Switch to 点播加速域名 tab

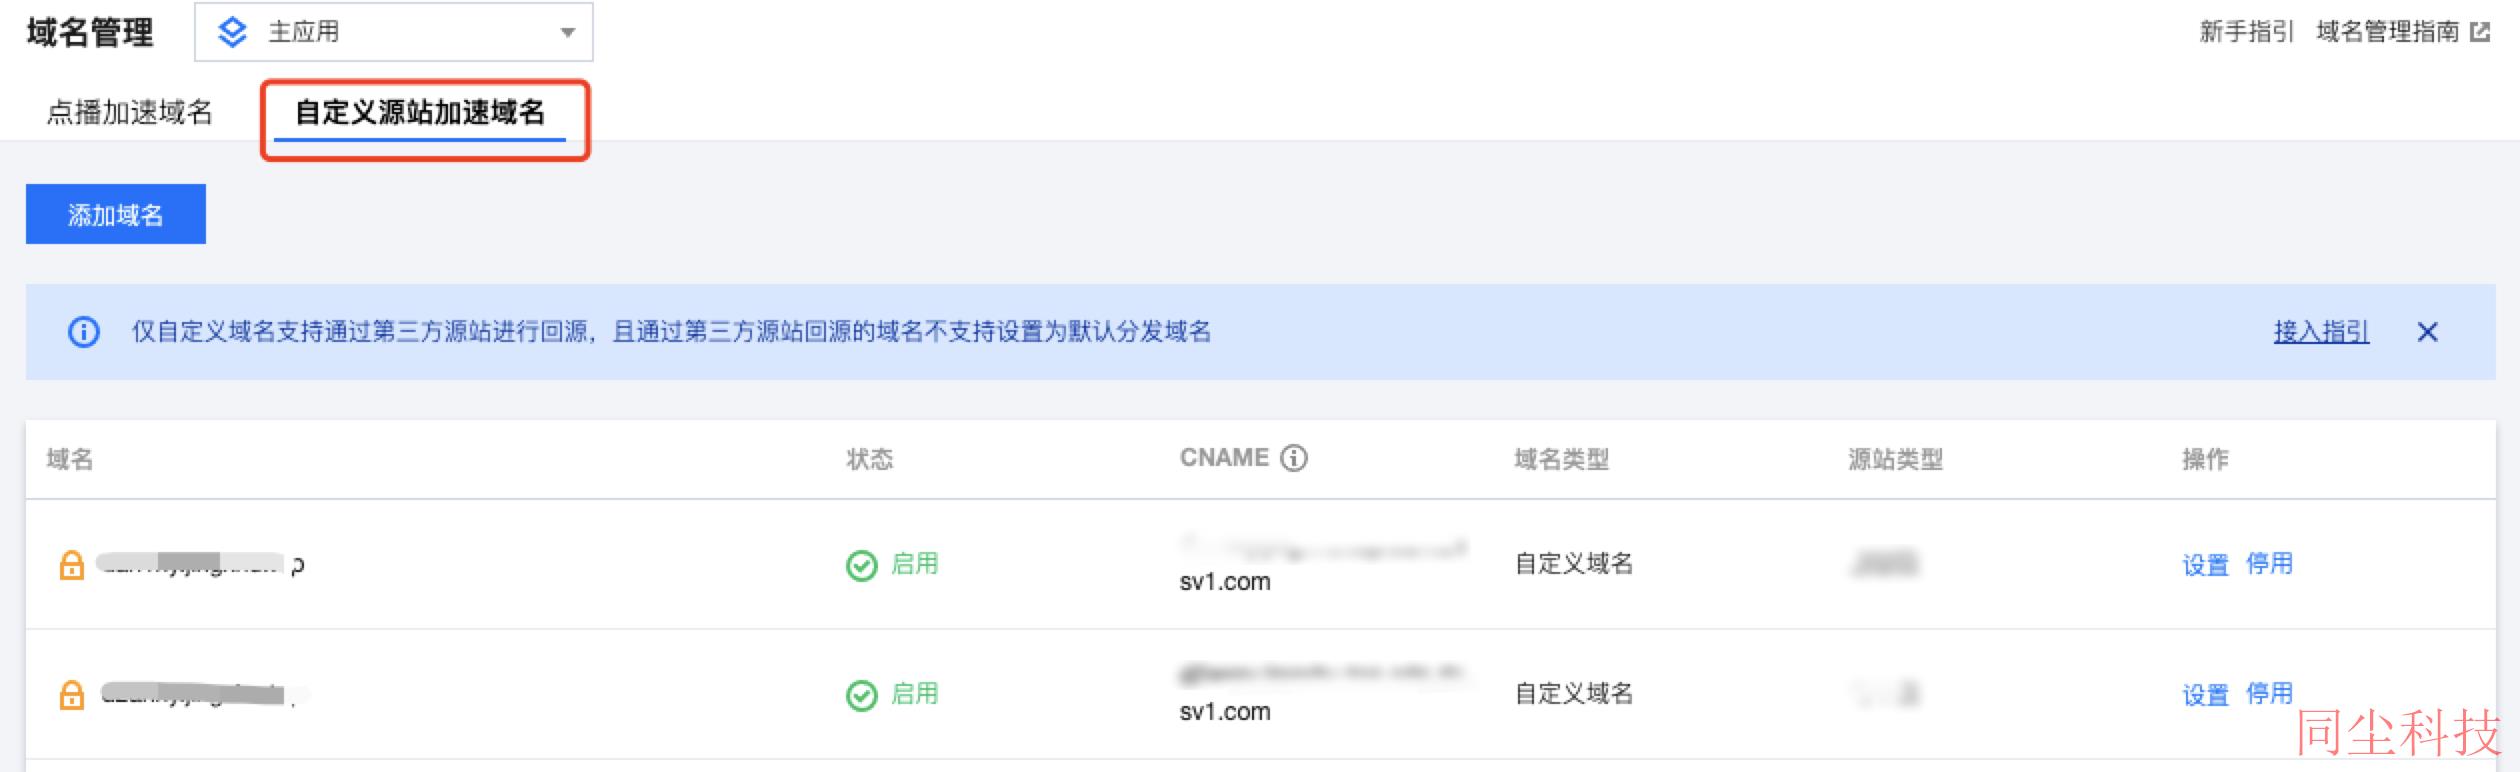pos(130,112)
